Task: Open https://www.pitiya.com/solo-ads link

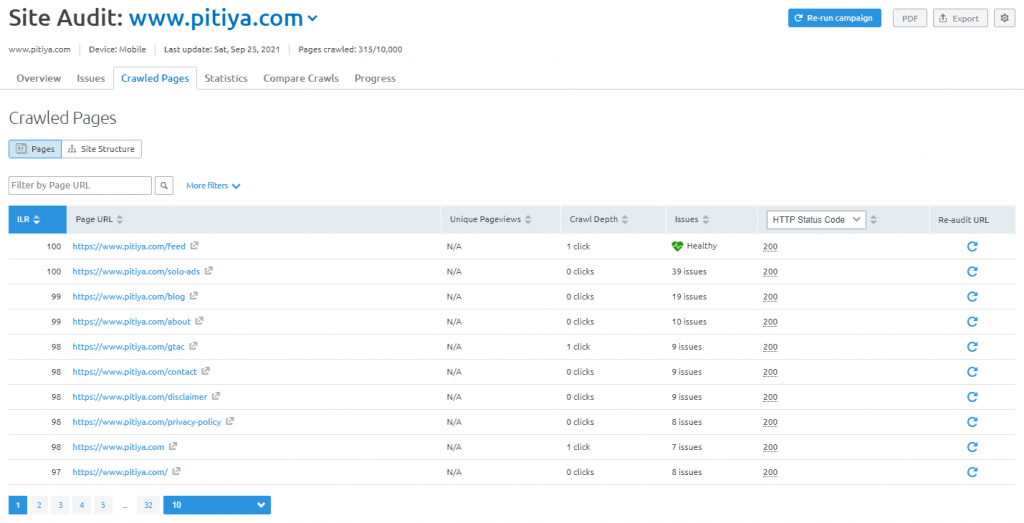Action: coord(136,272)
